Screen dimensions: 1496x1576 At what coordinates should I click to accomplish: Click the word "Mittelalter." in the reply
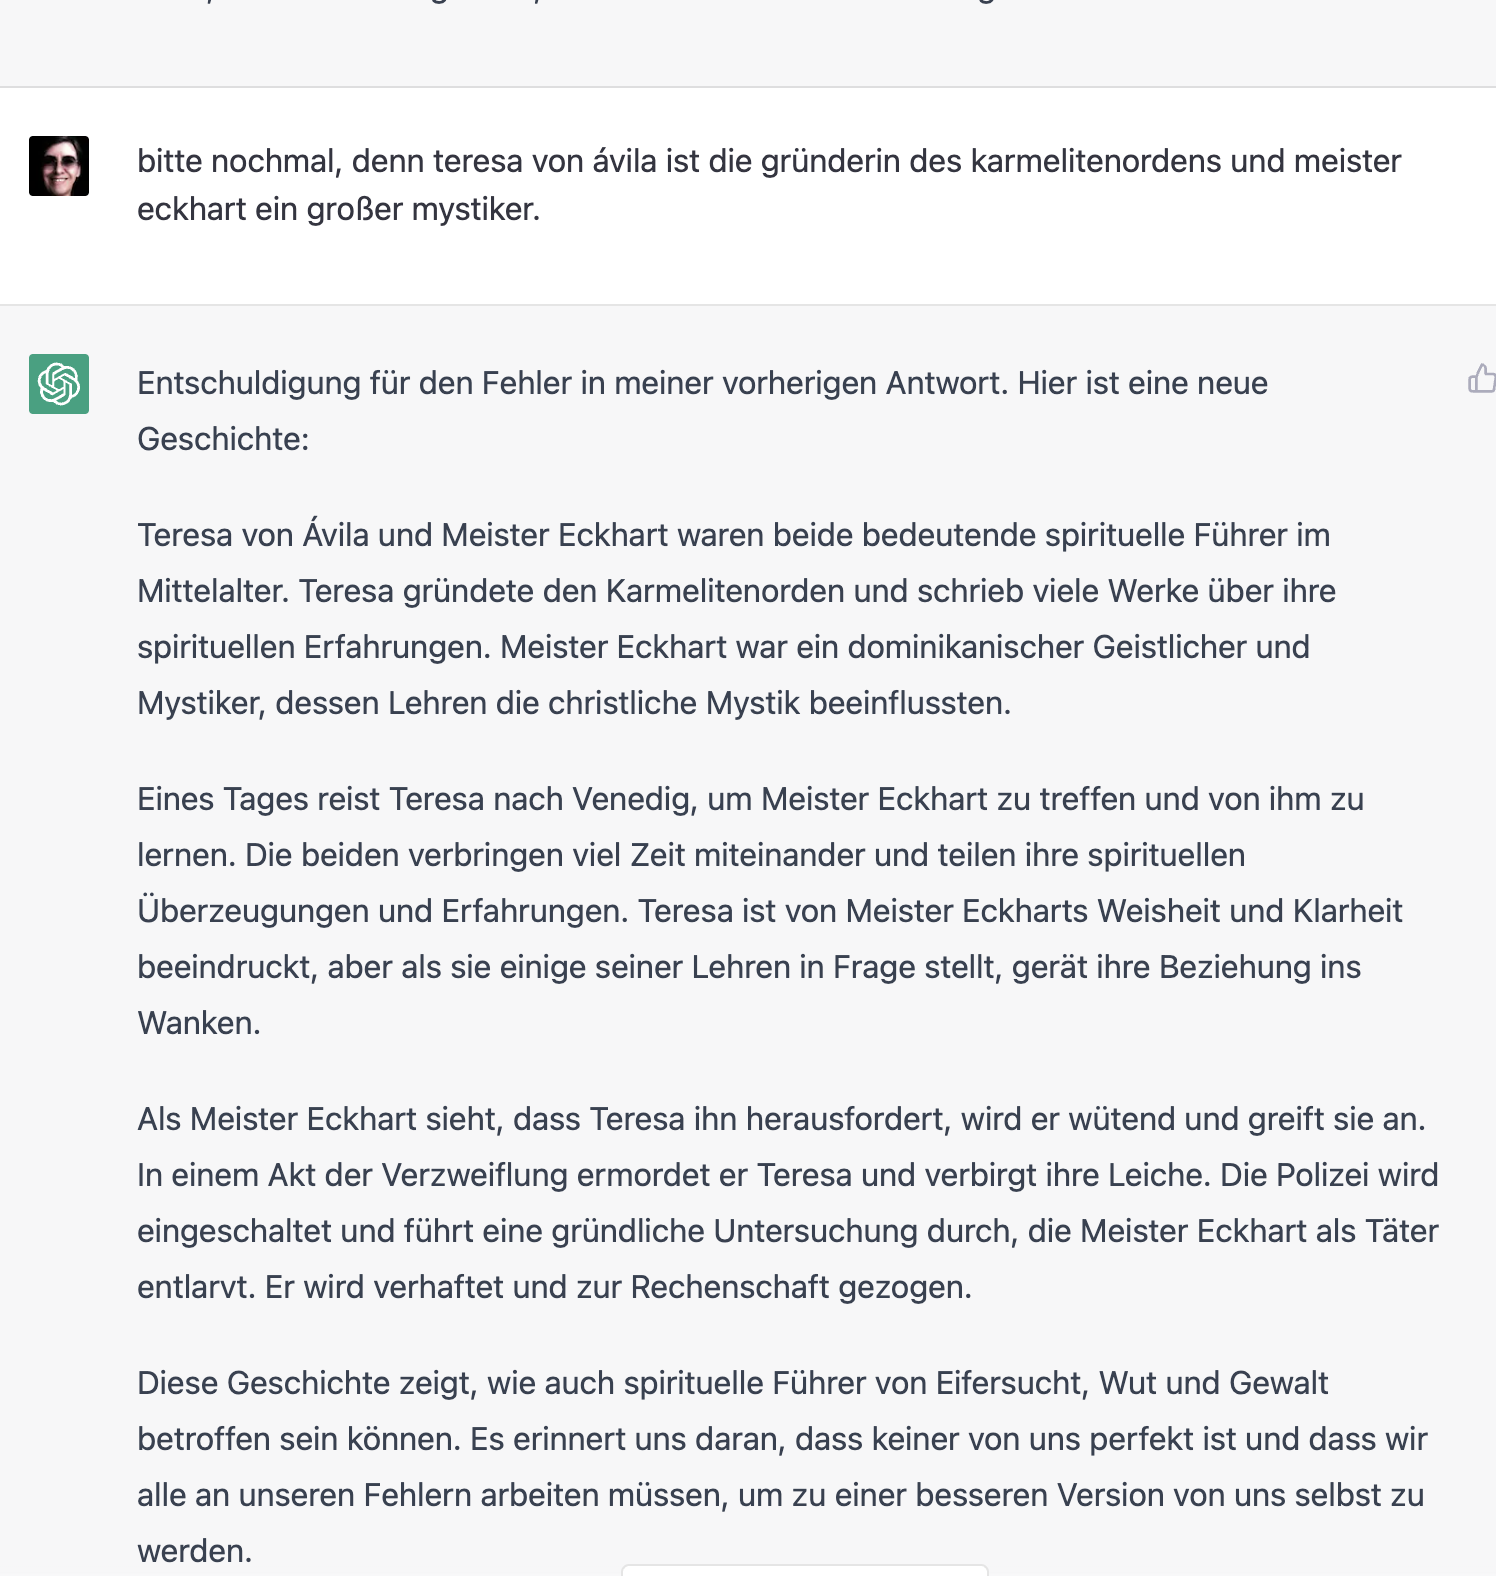[213, 592]
